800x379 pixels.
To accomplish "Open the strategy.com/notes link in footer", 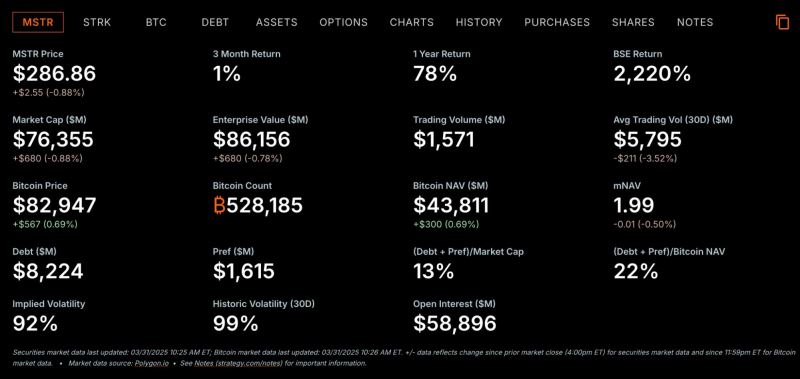I will (x=239, y=363).
